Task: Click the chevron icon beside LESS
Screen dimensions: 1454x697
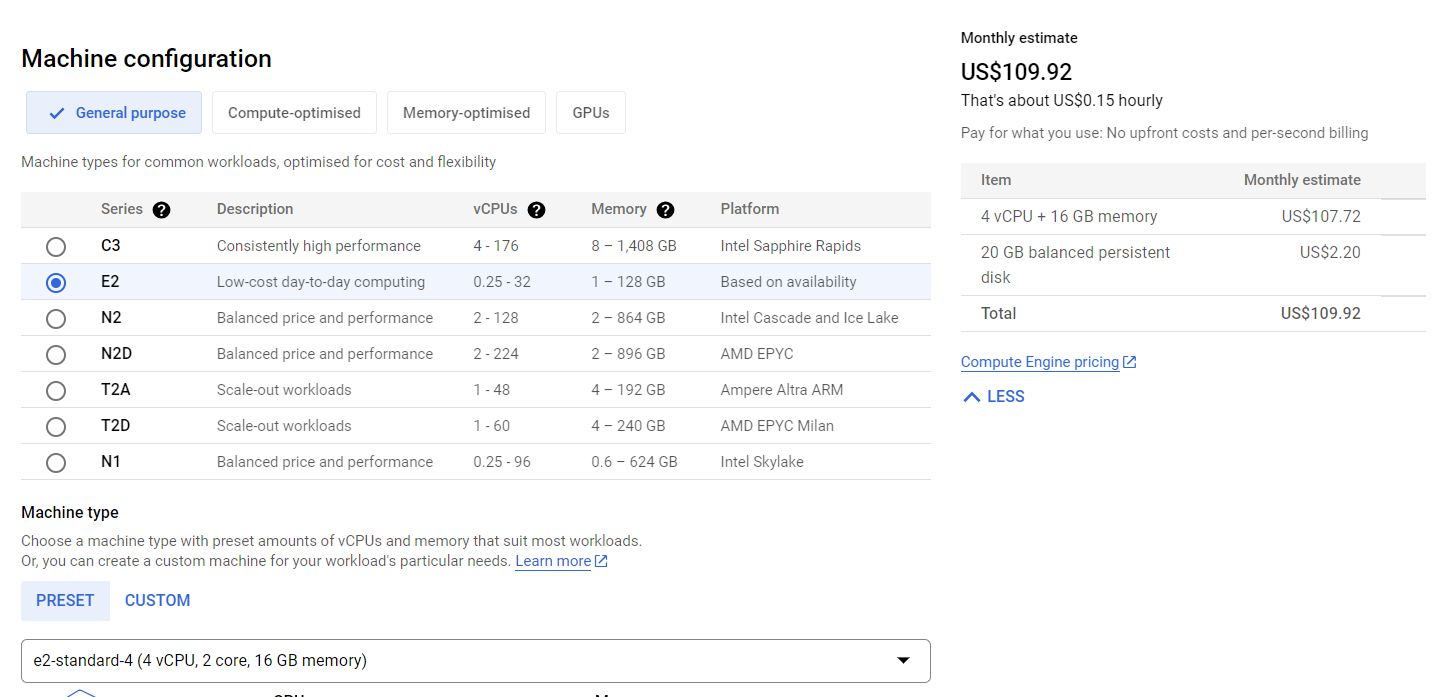Action: click(971, 397)
